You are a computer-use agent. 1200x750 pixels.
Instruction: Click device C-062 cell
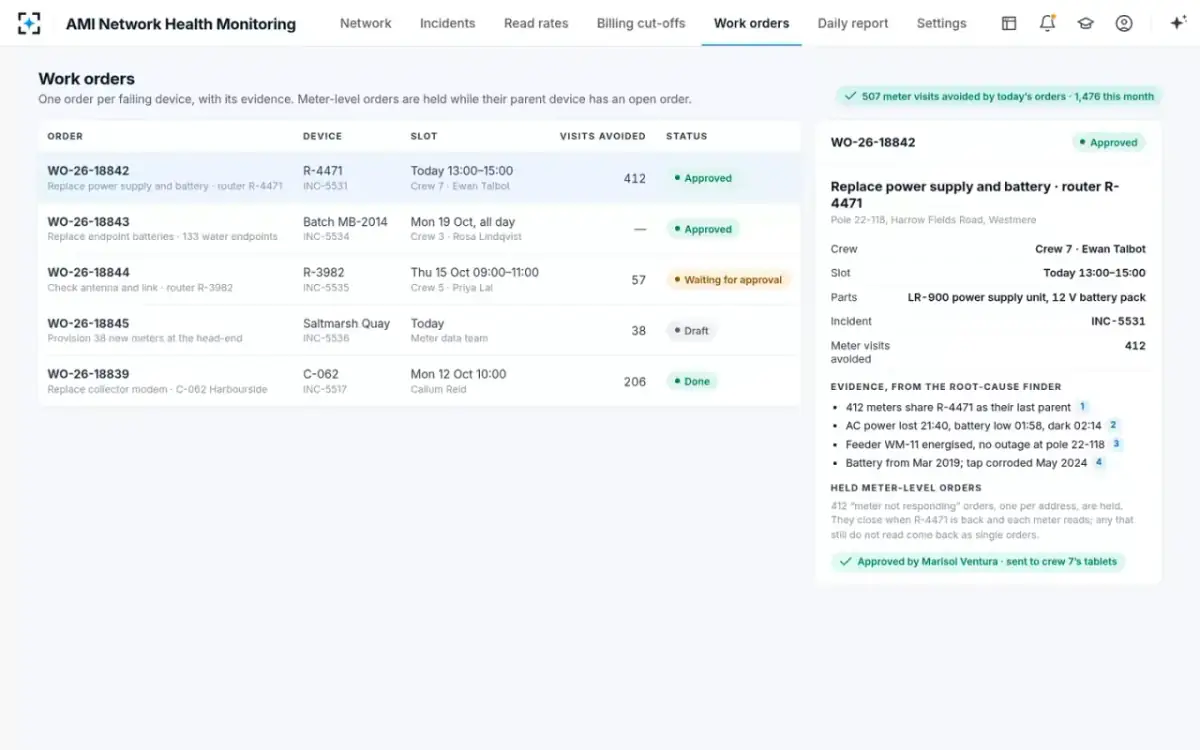[x=321, y=374]
